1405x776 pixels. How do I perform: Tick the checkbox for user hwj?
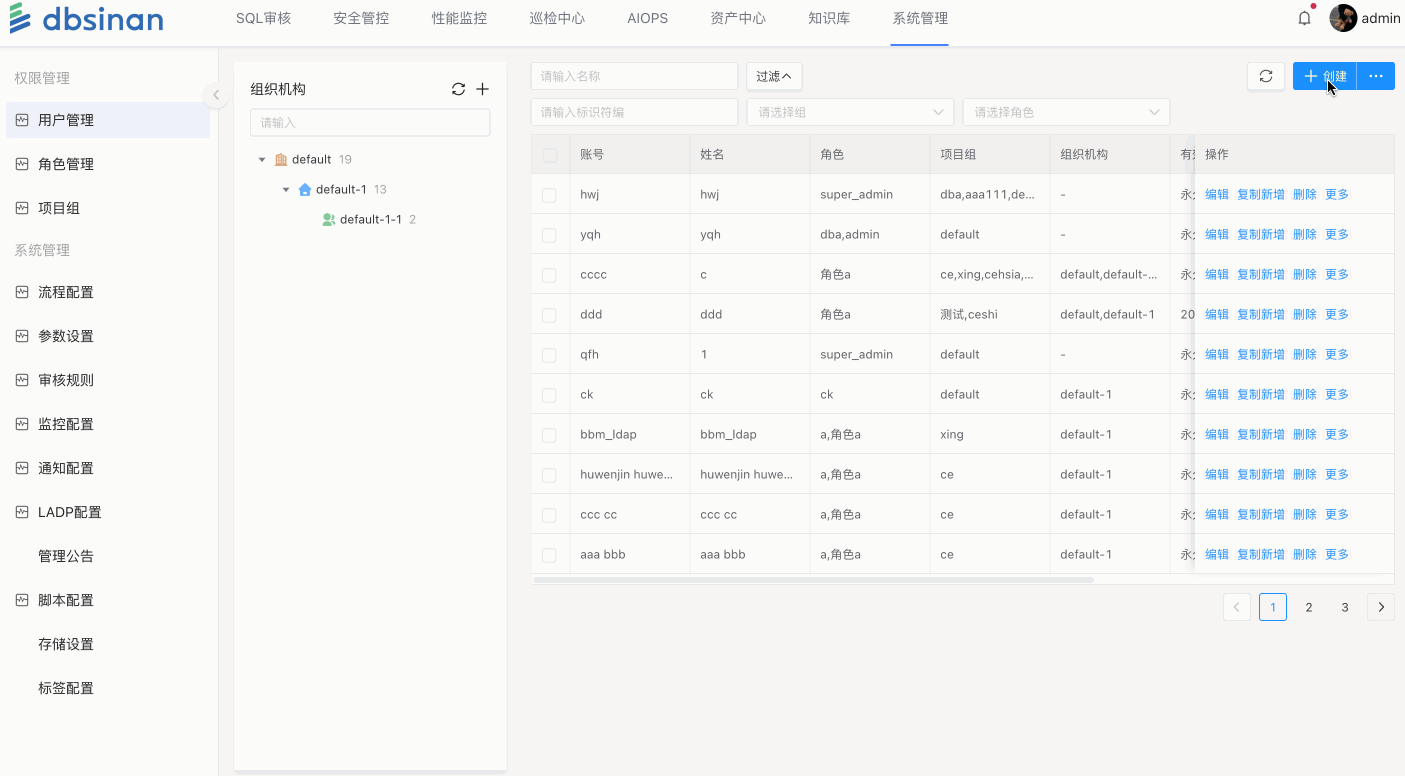549,195
